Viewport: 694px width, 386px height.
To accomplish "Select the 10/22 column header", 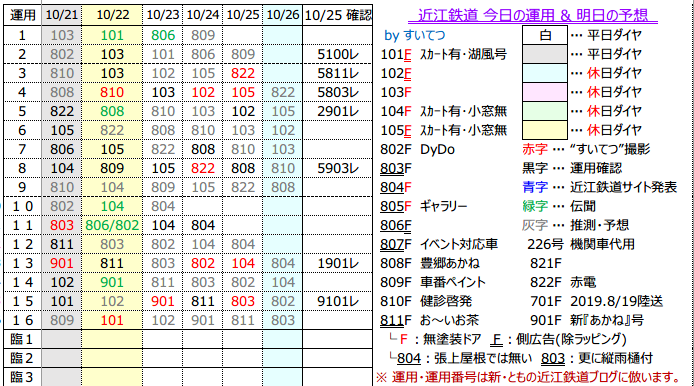I will [112, 15].
